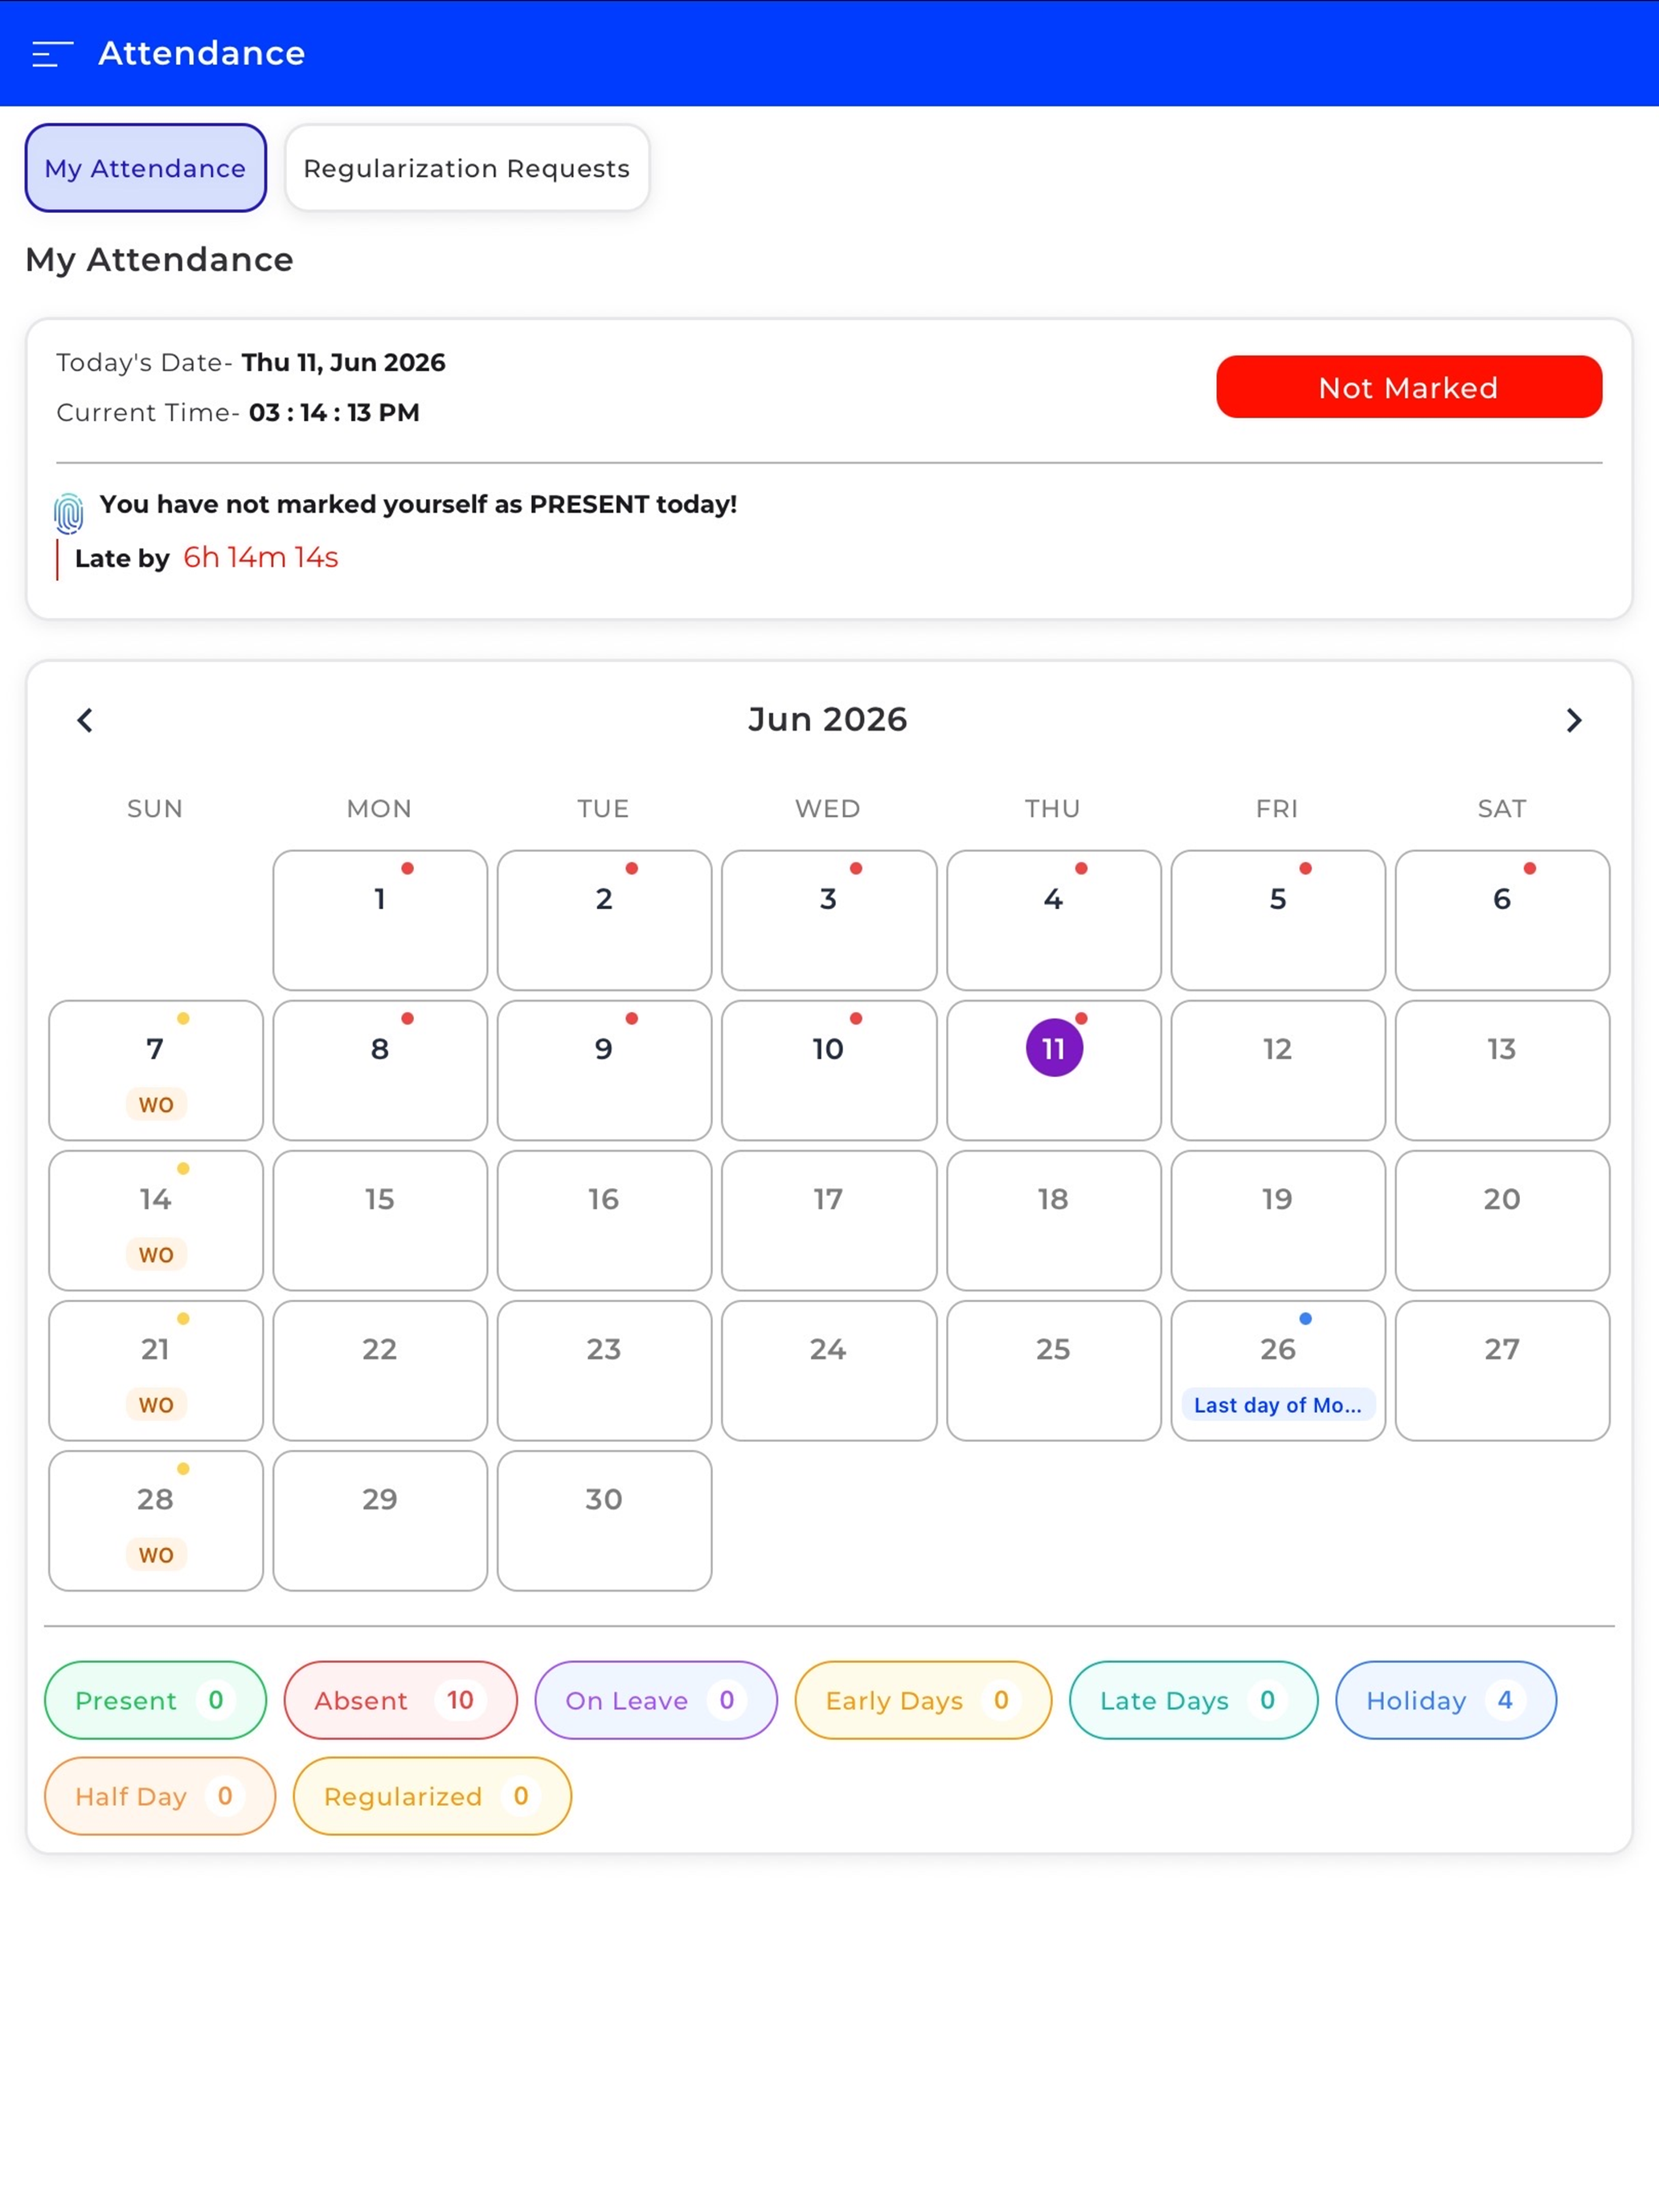The width and height of the screenshot is (1659, 2212).
Task: Select the Present 0 status chip
Action: [155, 1700]
